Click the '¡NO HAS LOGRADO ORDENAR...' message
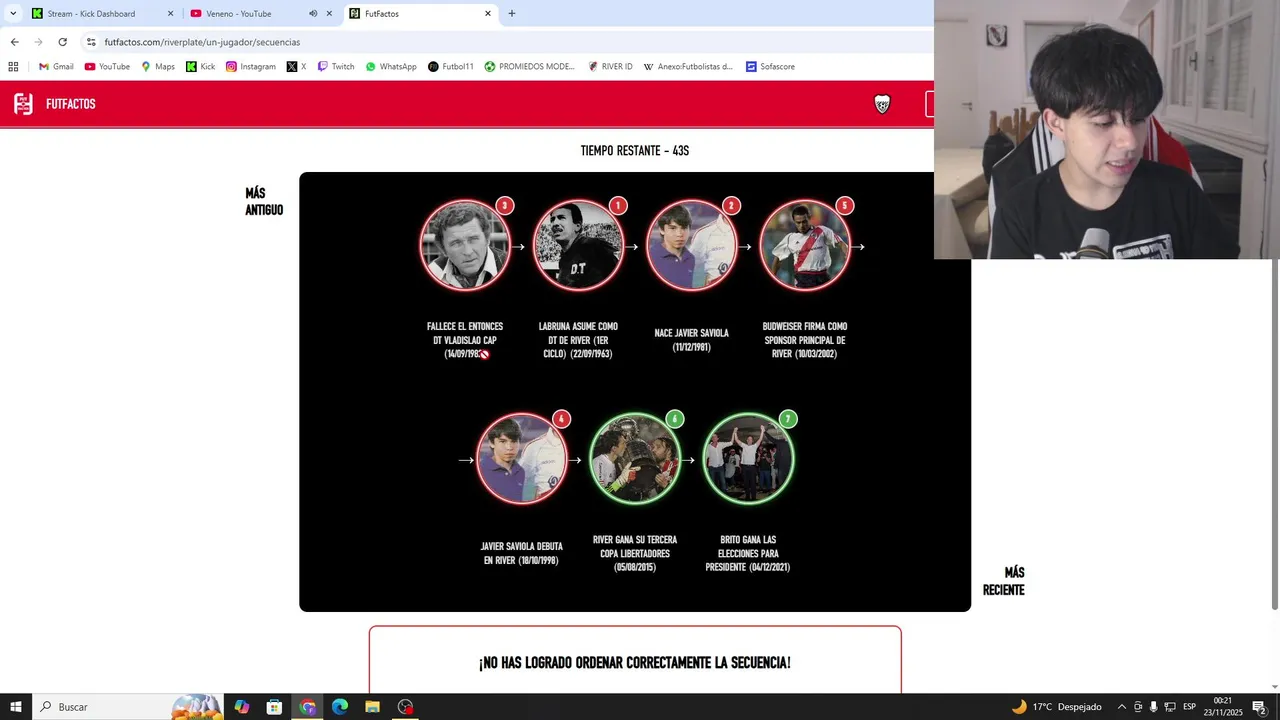Screen dimensions: 1280x720 [635, 663]
